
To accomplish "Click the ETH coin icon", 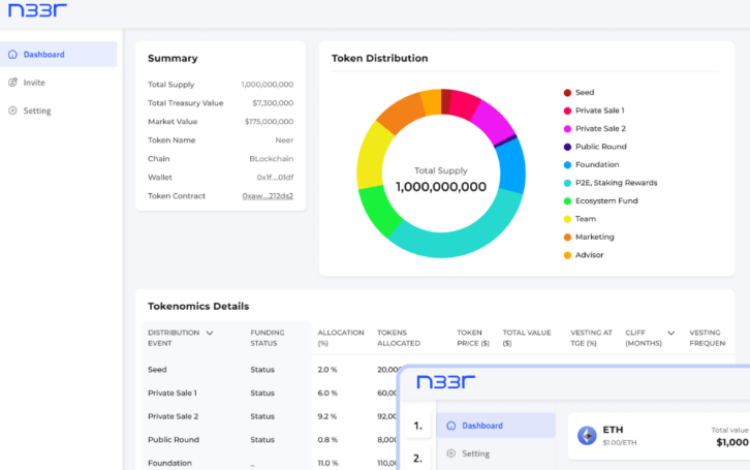I will pos(587,436).
